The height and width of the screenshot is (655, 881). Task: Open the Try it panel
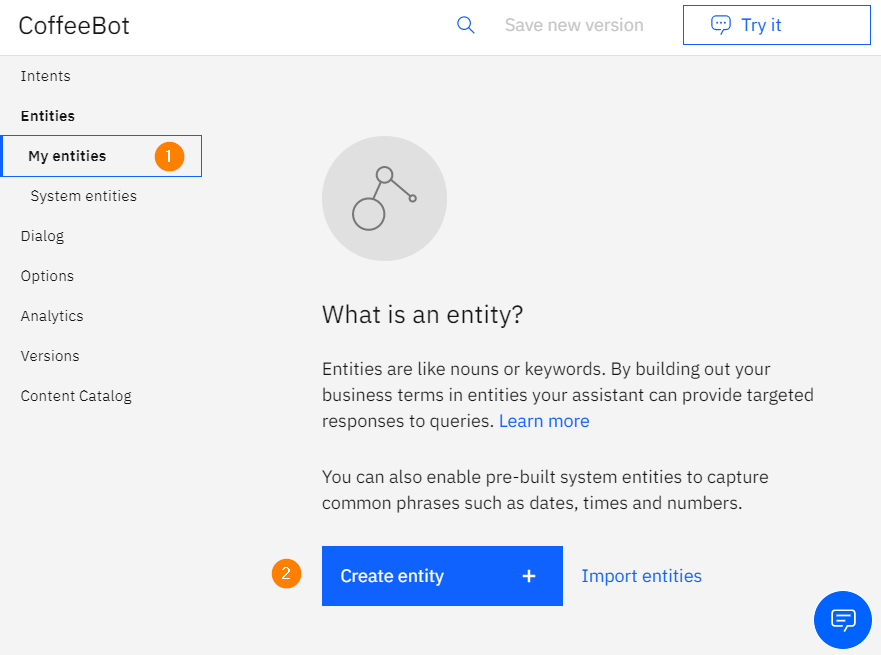776,25
